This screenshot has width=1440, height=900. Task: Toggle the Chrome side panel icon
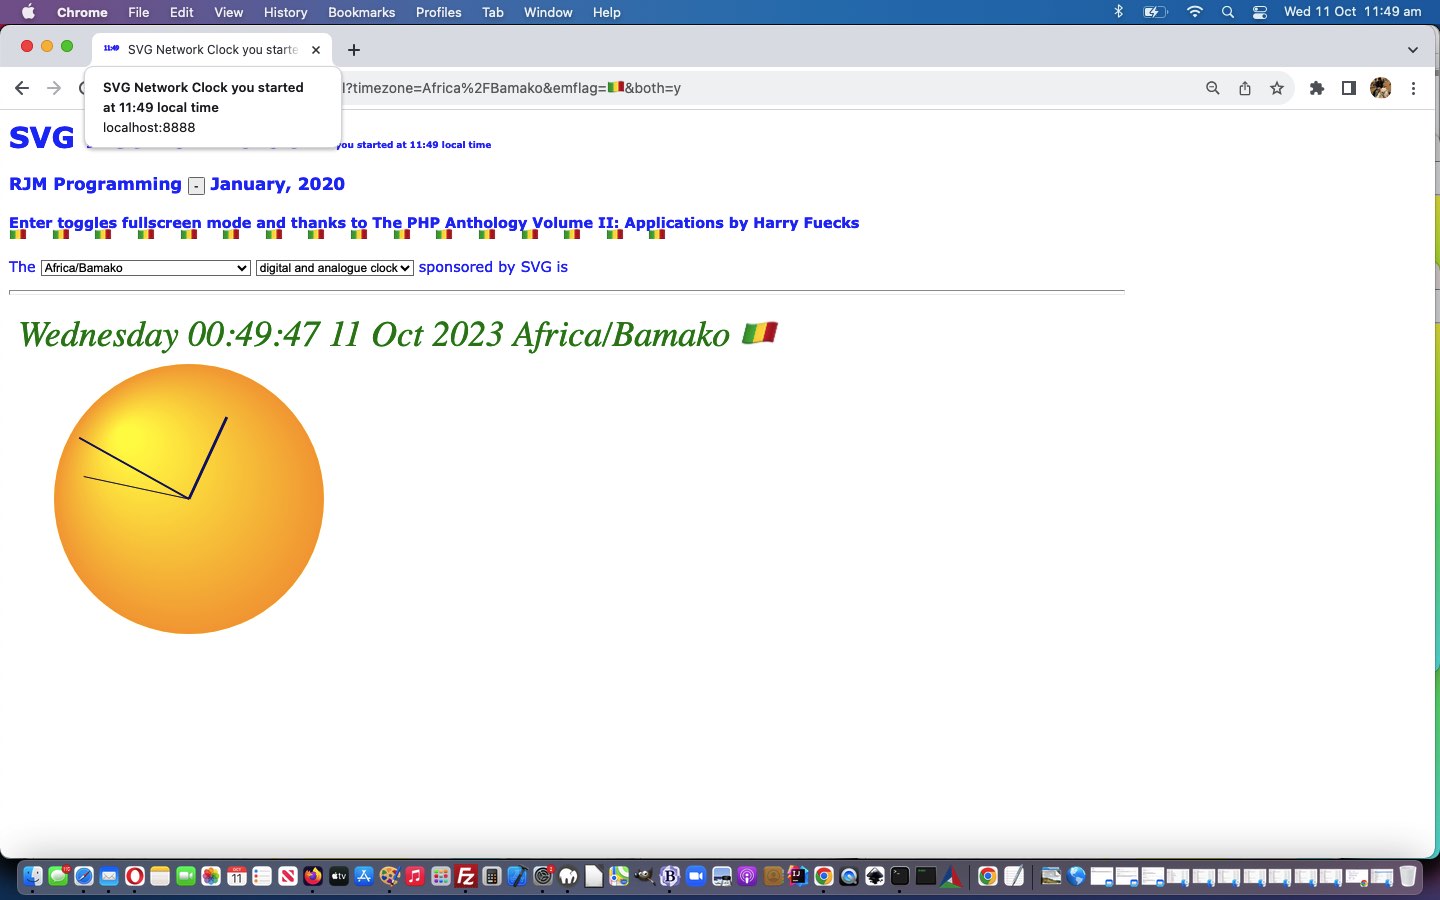[1349, 88]
